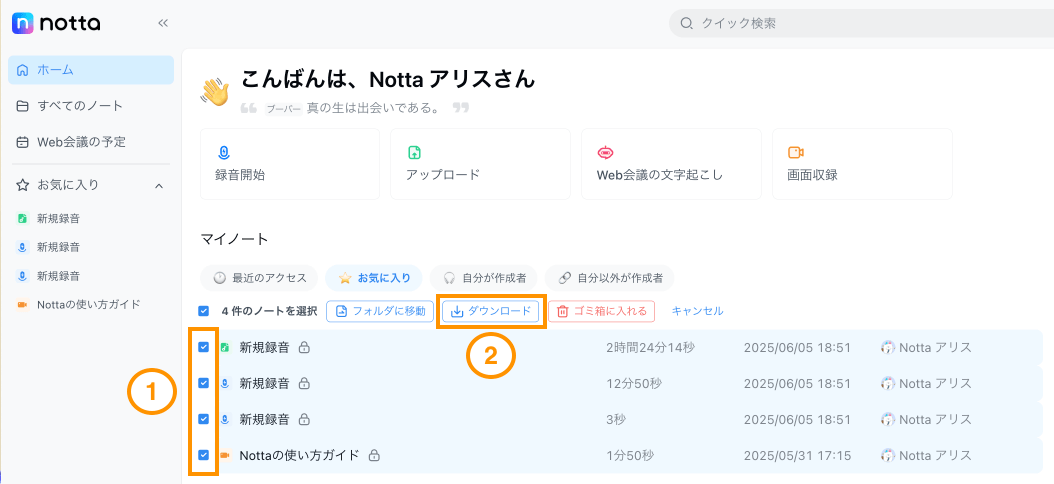The height and width of the screenshot is (484, 1054).
Task: Click the magnifier icon in search bar
Action: [x=686, y=24]
